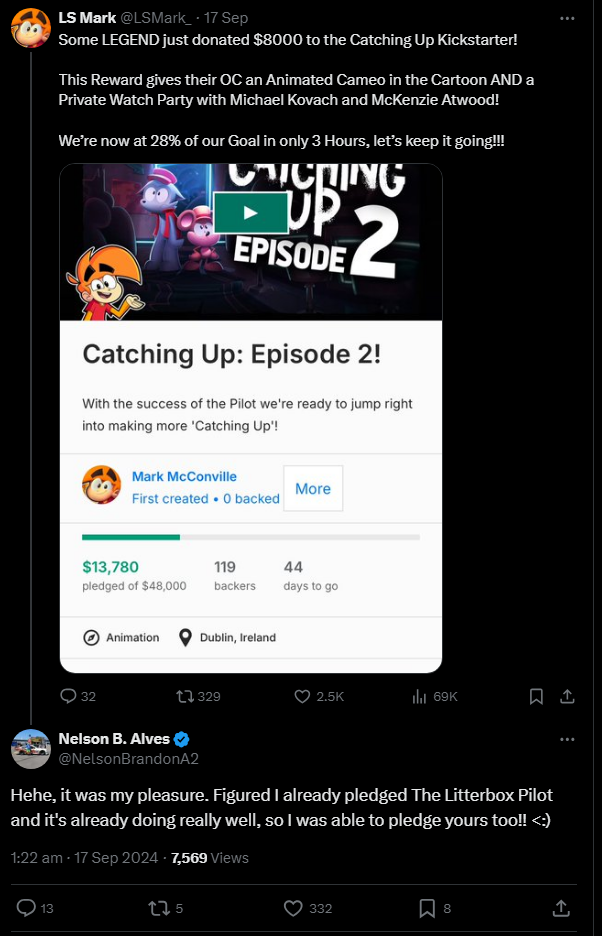This screenshot has height=936, width=602.
Task: Open LS Mark's profile avatar
Action: (x=31, y=28)
